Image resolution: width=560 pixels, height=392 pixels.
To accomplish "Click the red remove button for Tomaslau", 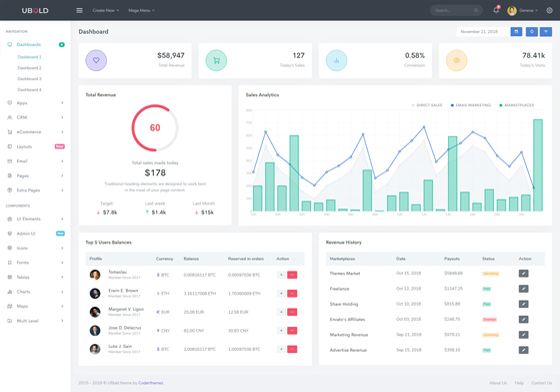I will click(x=292, y=275).
